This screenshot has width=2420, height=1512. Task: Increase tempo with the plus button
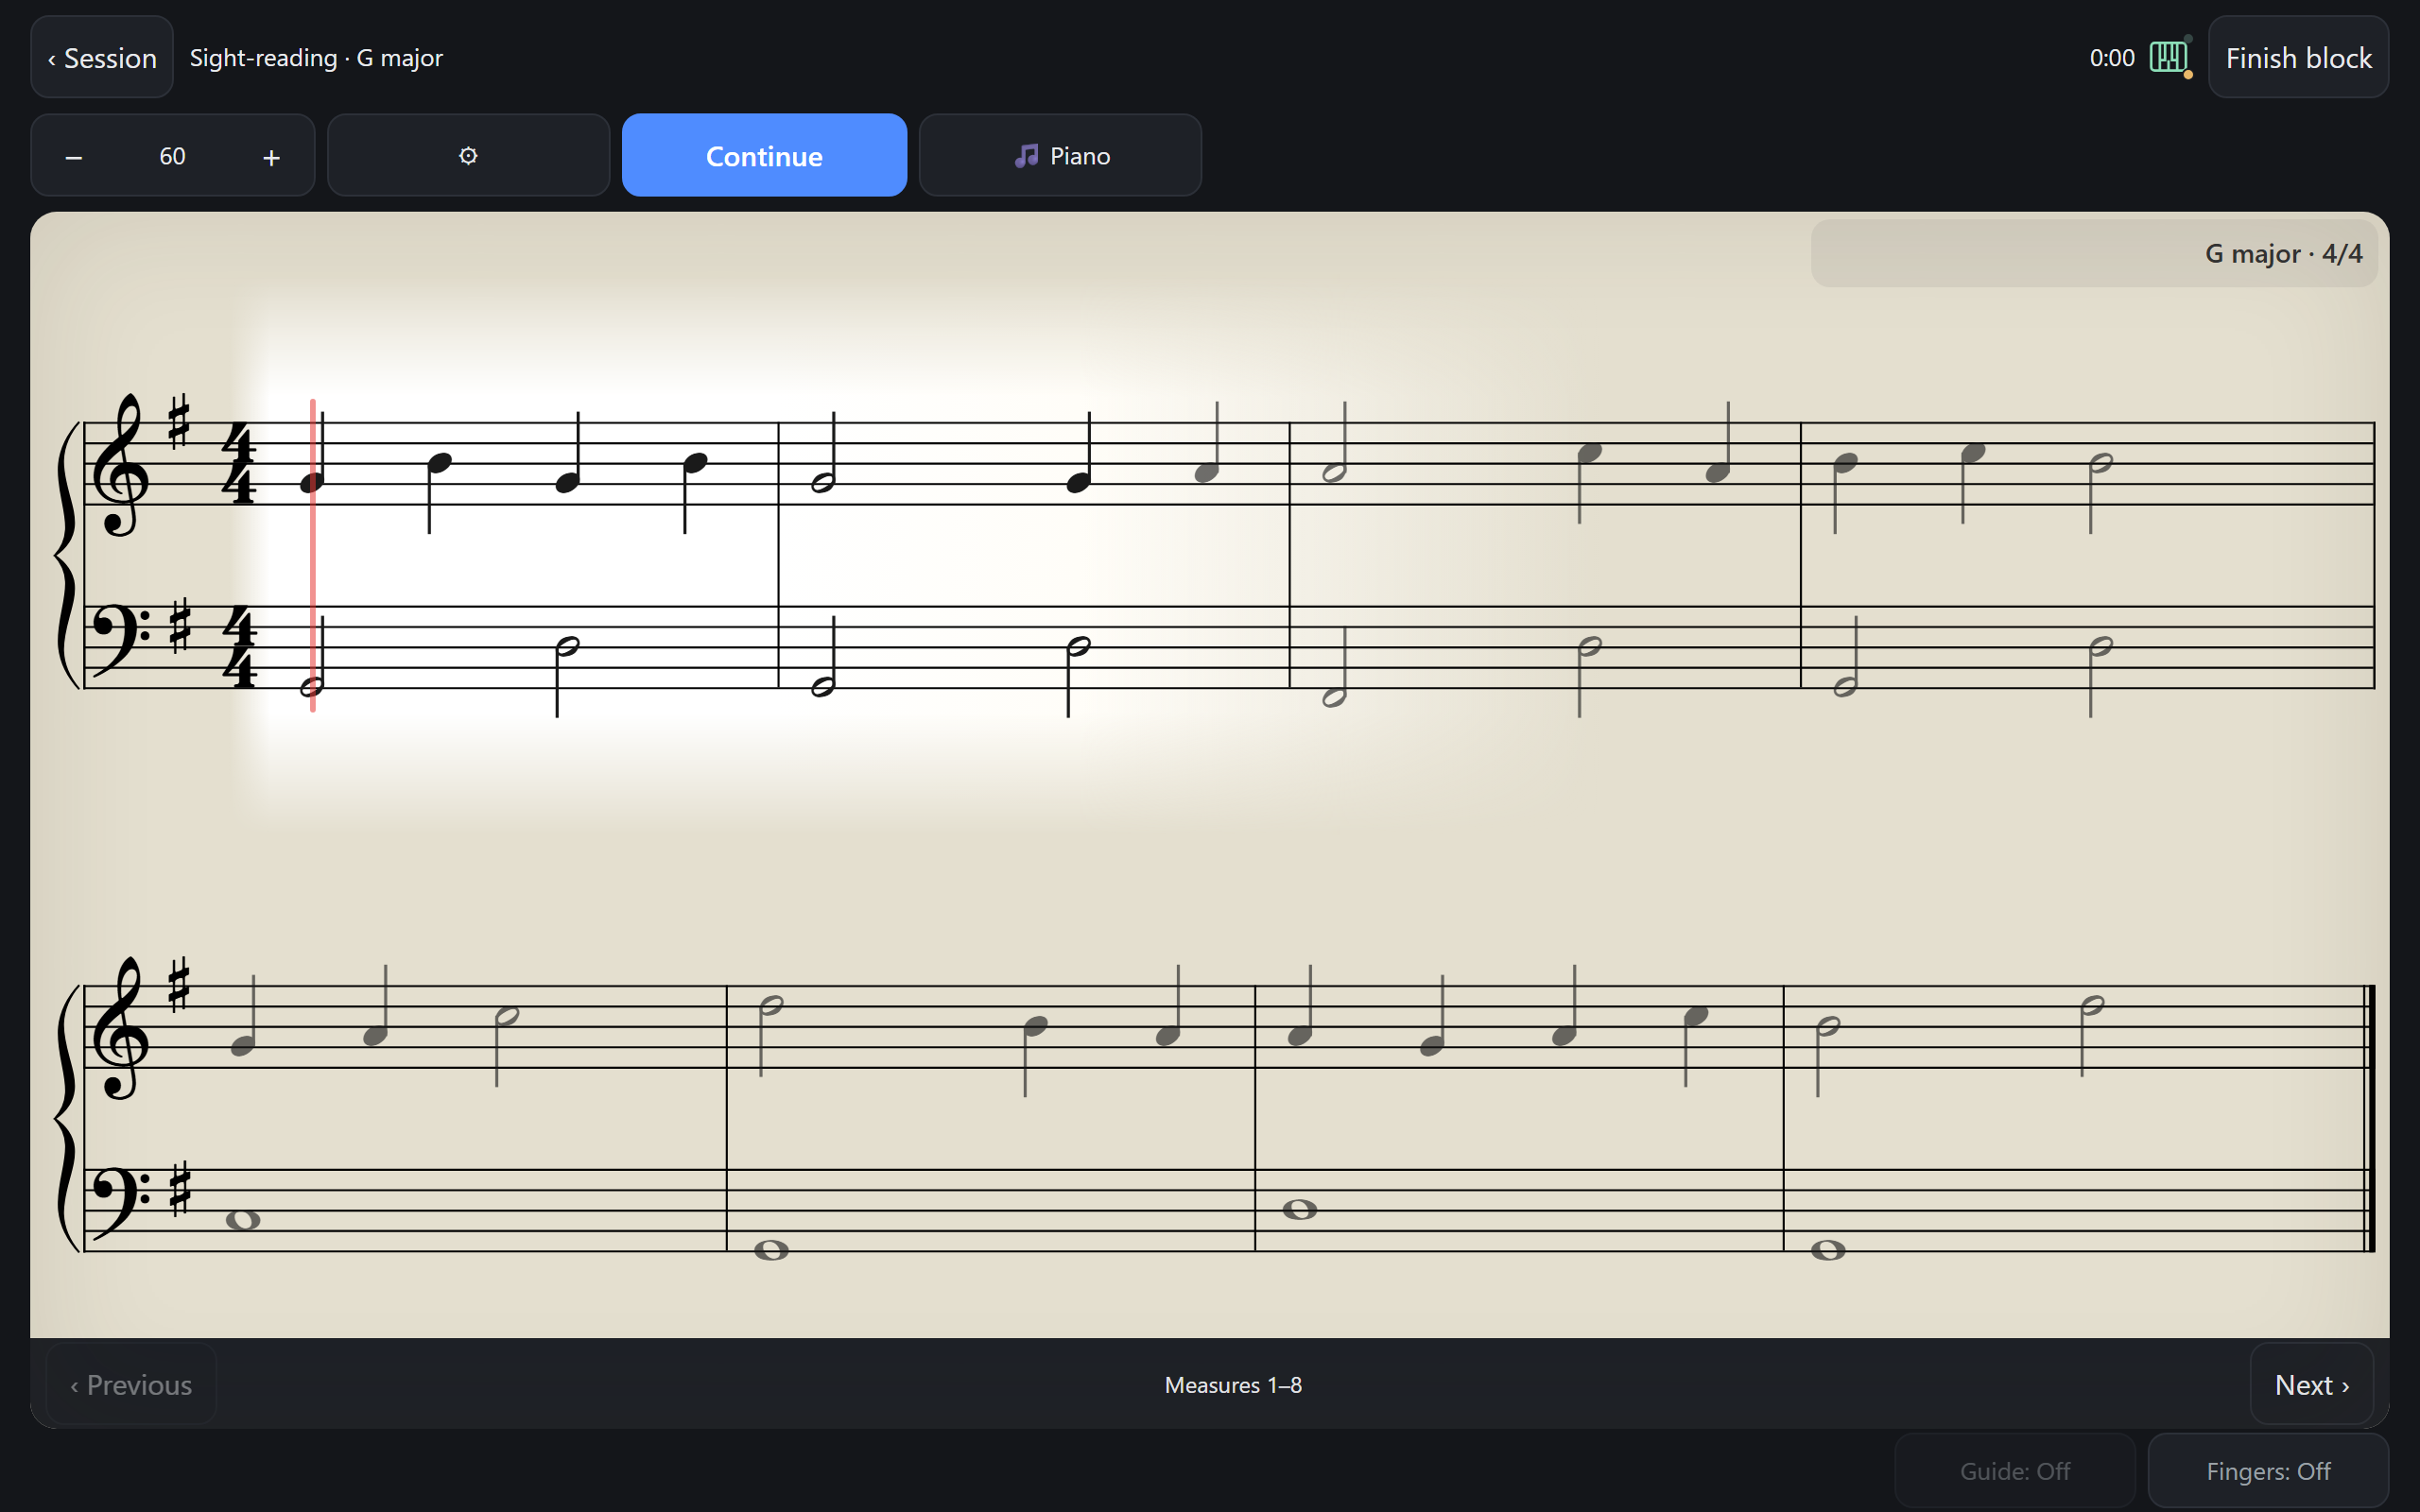[271, 157]
